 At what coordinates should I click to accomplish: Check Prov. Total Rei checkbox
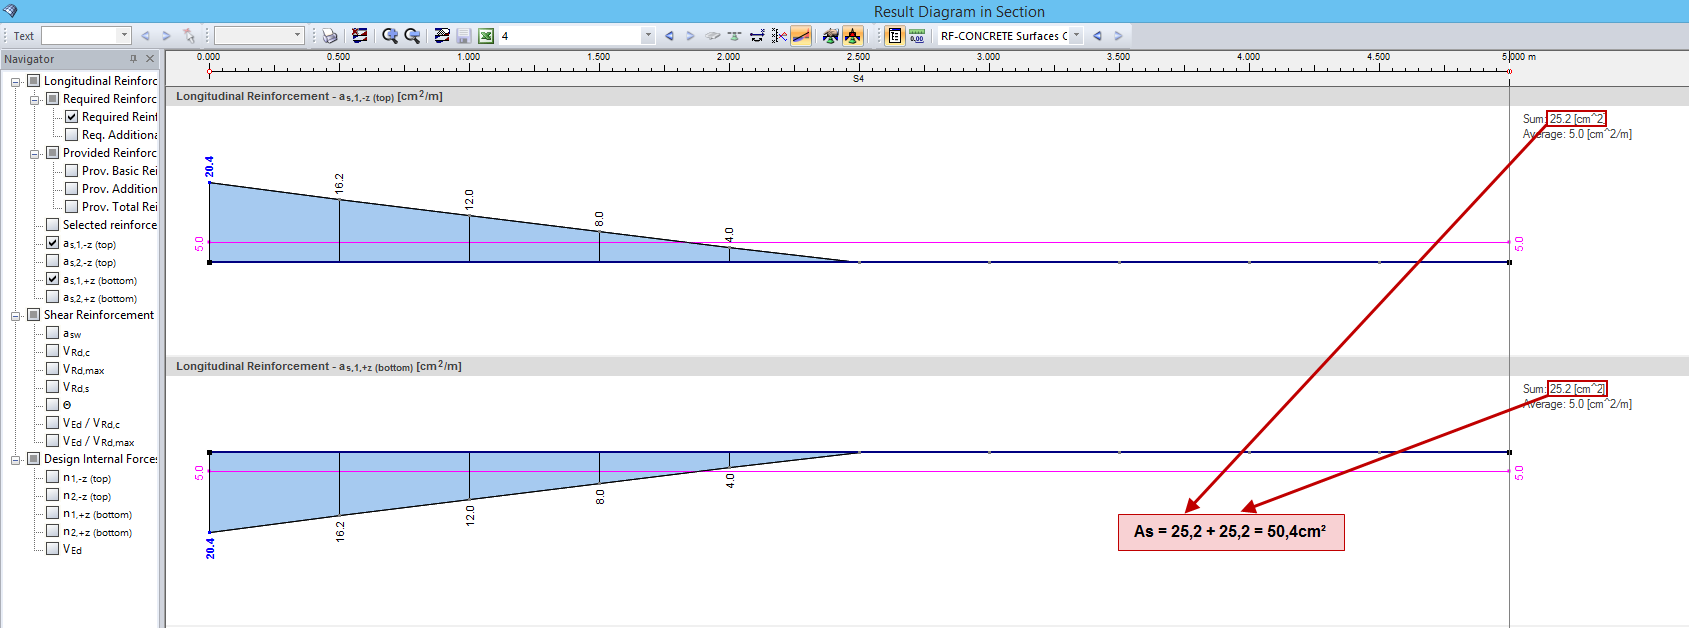pos(72,207)
